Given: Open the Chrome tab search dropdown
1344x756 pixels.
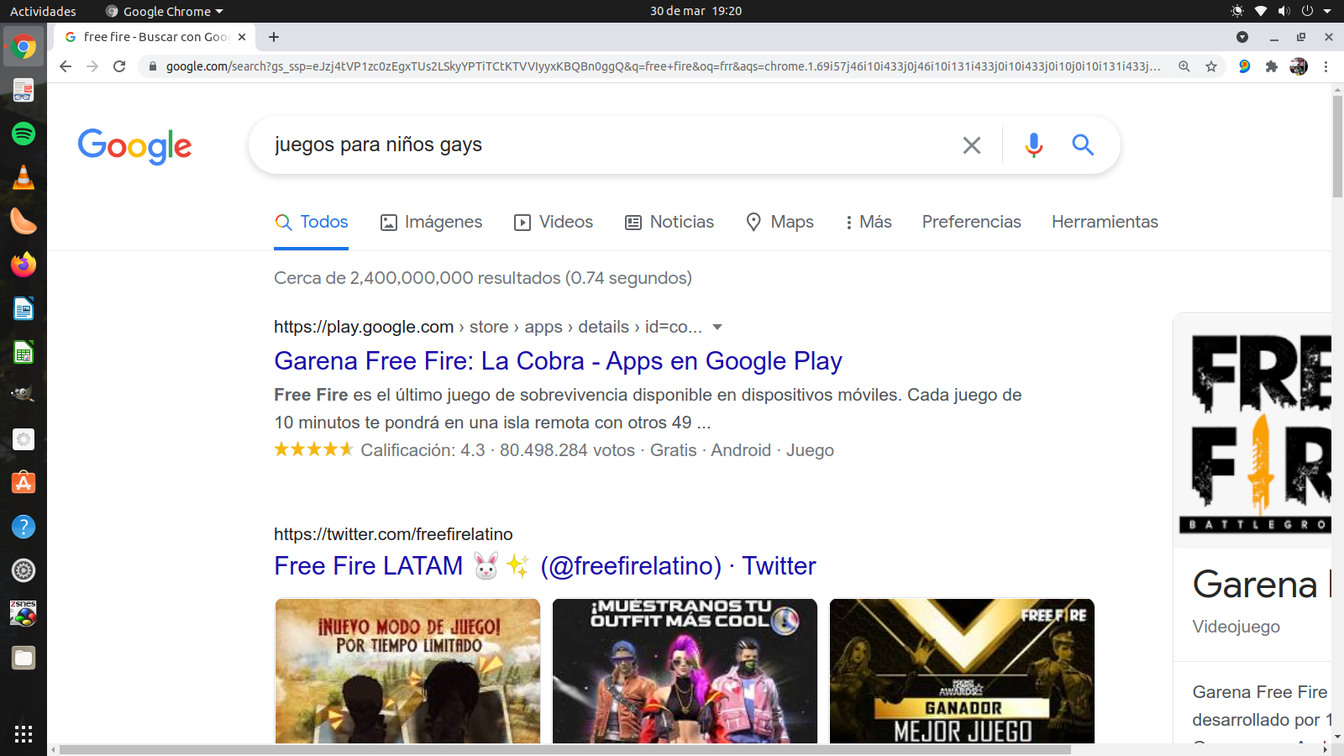Looking at the screenshot, I should [x=1242, y=37].
